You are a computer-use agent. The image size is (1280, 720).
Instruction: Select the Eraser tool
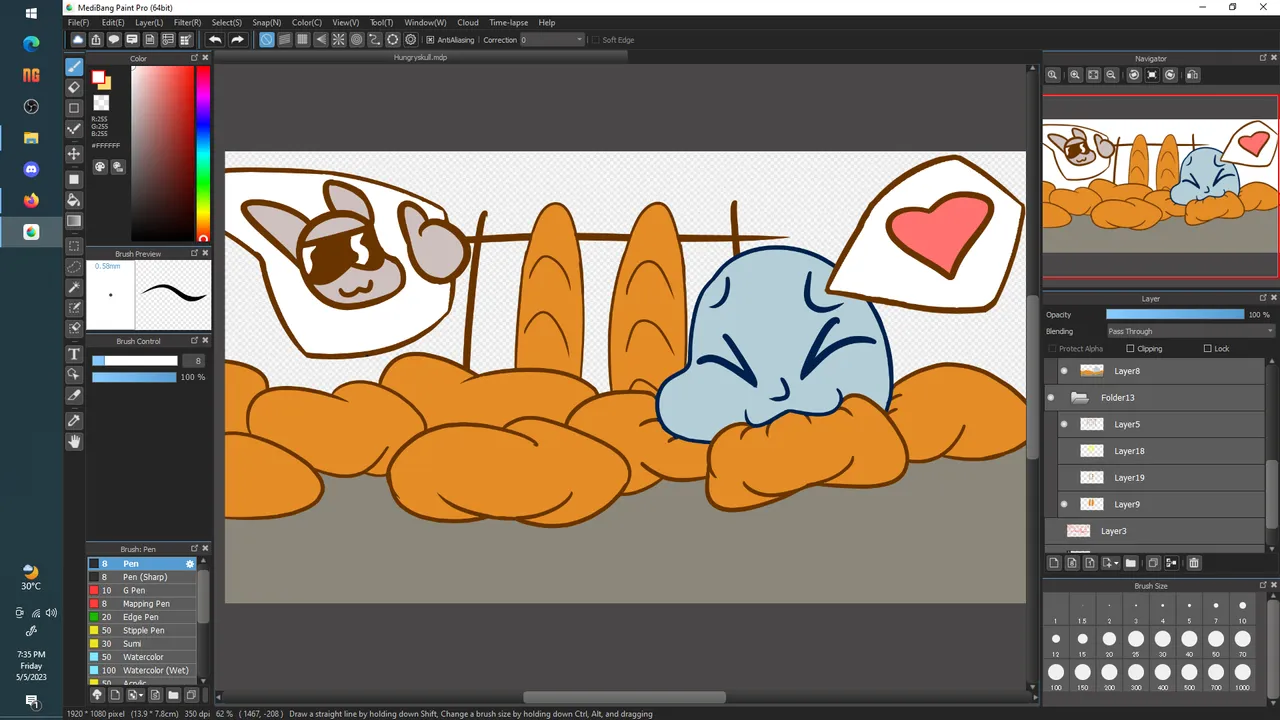tap(74, 88)
